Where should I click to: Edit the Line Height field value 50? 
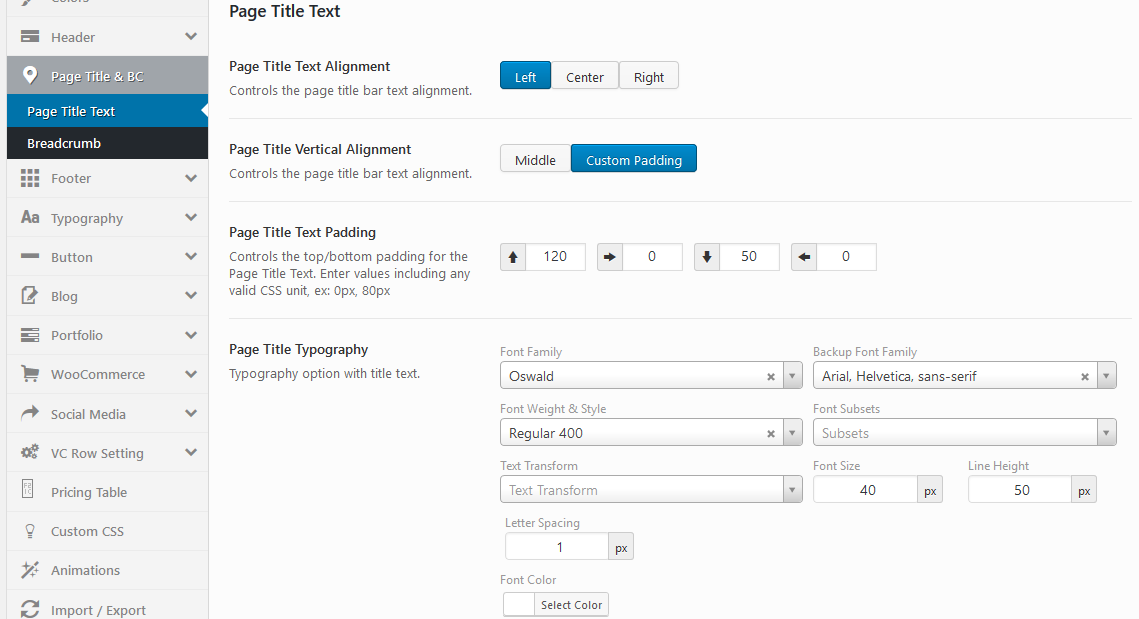pos(1020,490)
